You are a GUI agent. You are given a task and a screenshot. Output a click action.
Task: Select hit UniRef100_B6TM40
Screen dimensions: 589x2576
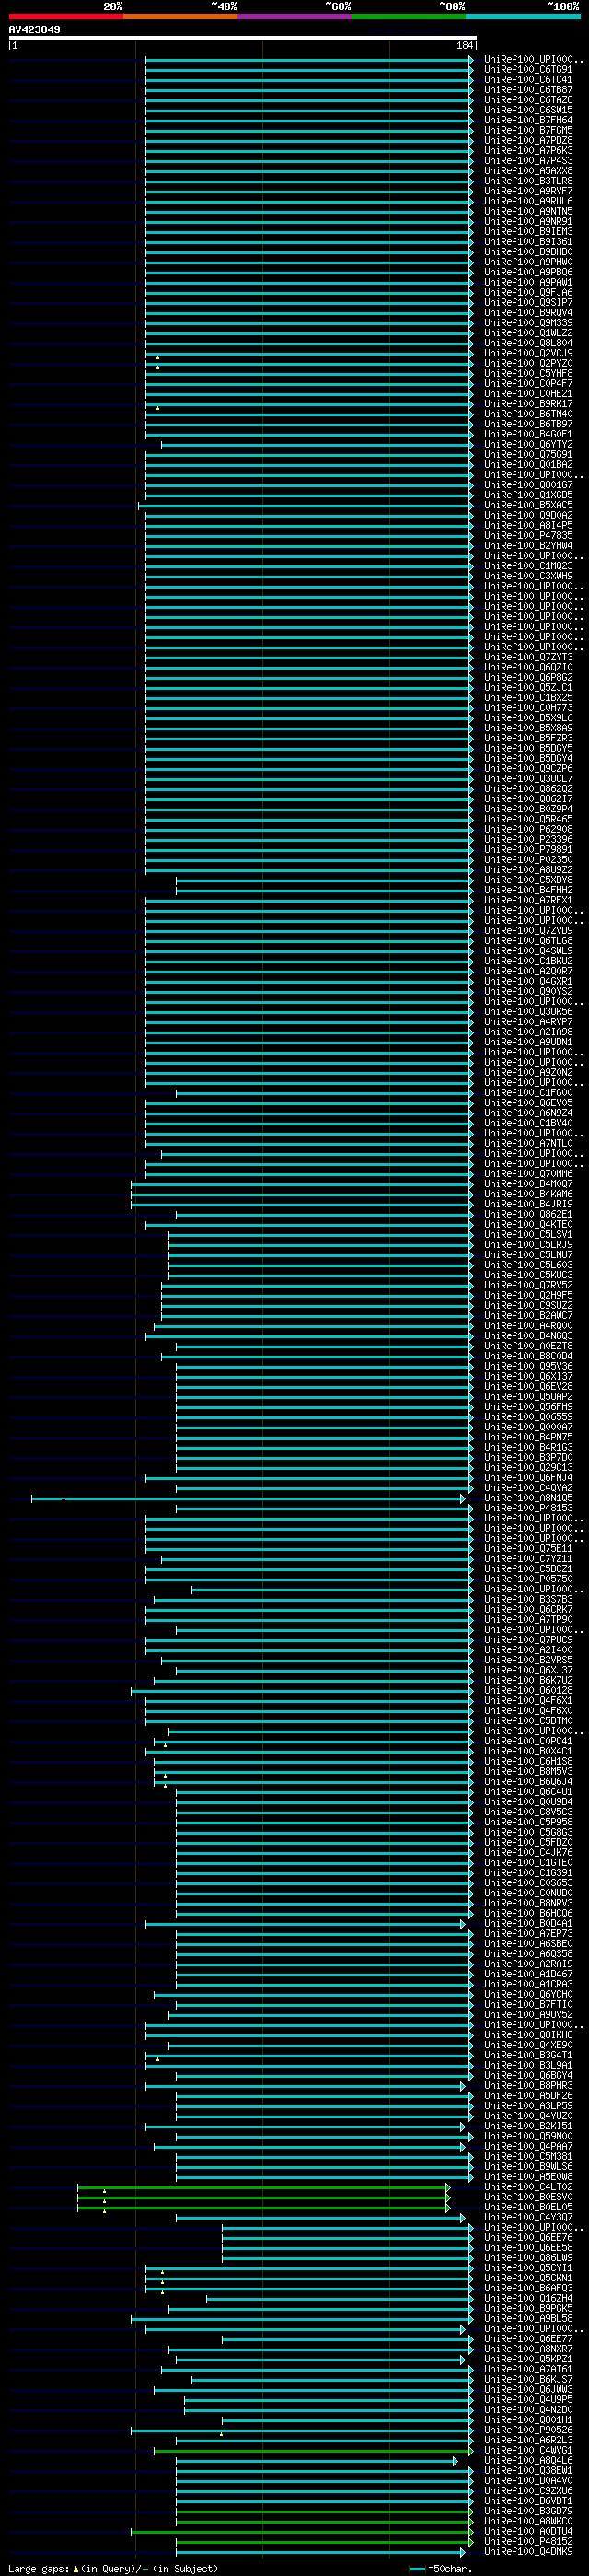coord(528,414)
